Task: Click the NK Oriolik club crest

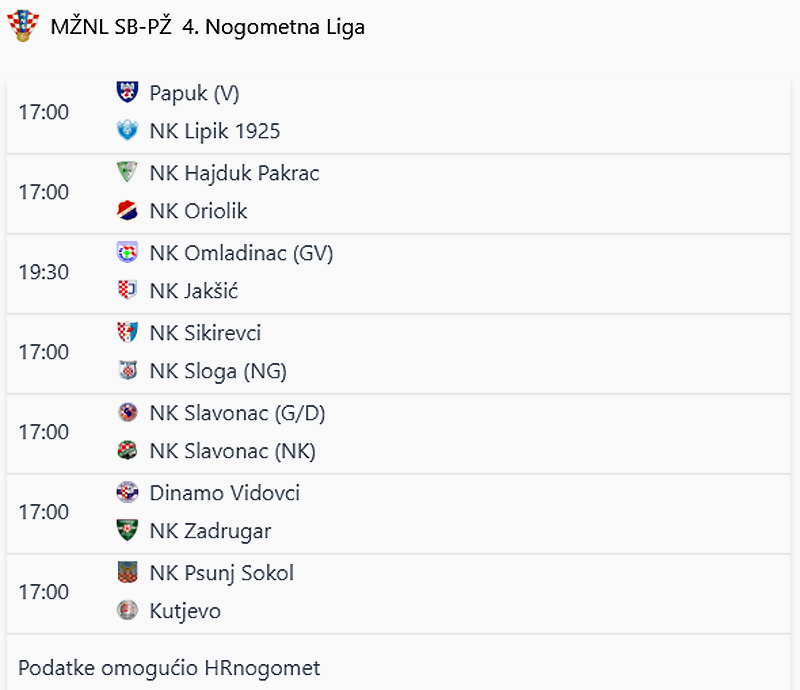Action: pos(127,211)
